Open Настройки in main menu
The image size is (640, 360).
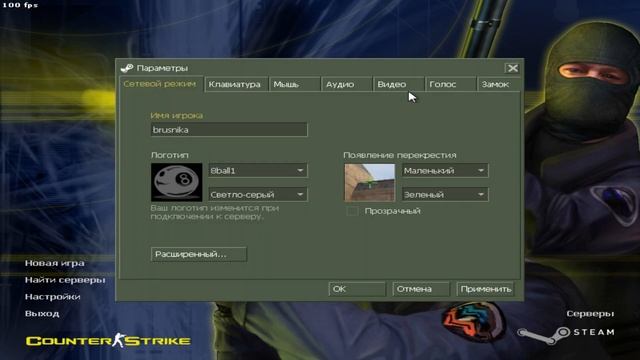(x=52, y=296)
